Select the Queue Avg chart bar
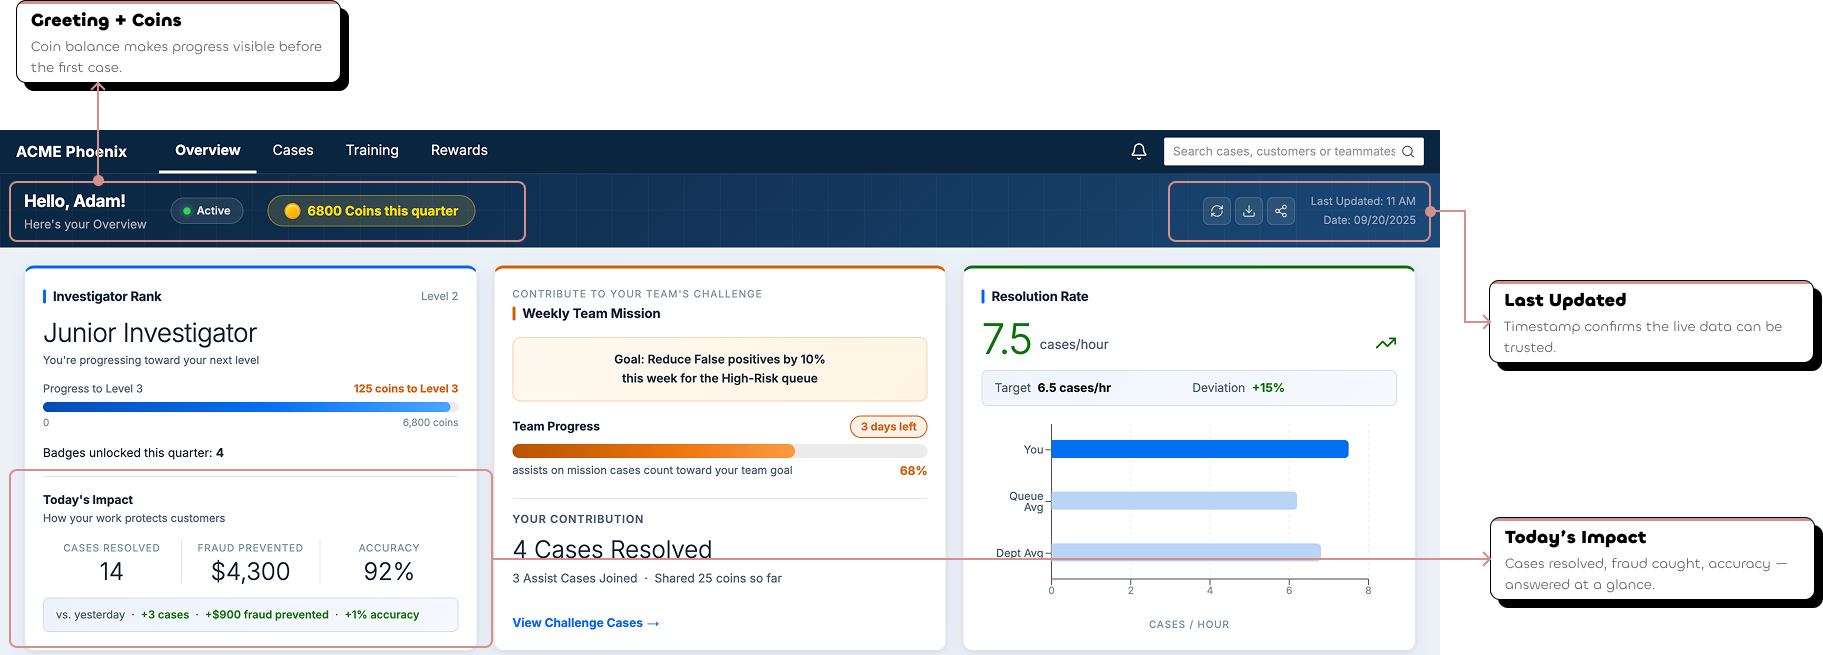The image size is (1823, 655). point(1174,500)
